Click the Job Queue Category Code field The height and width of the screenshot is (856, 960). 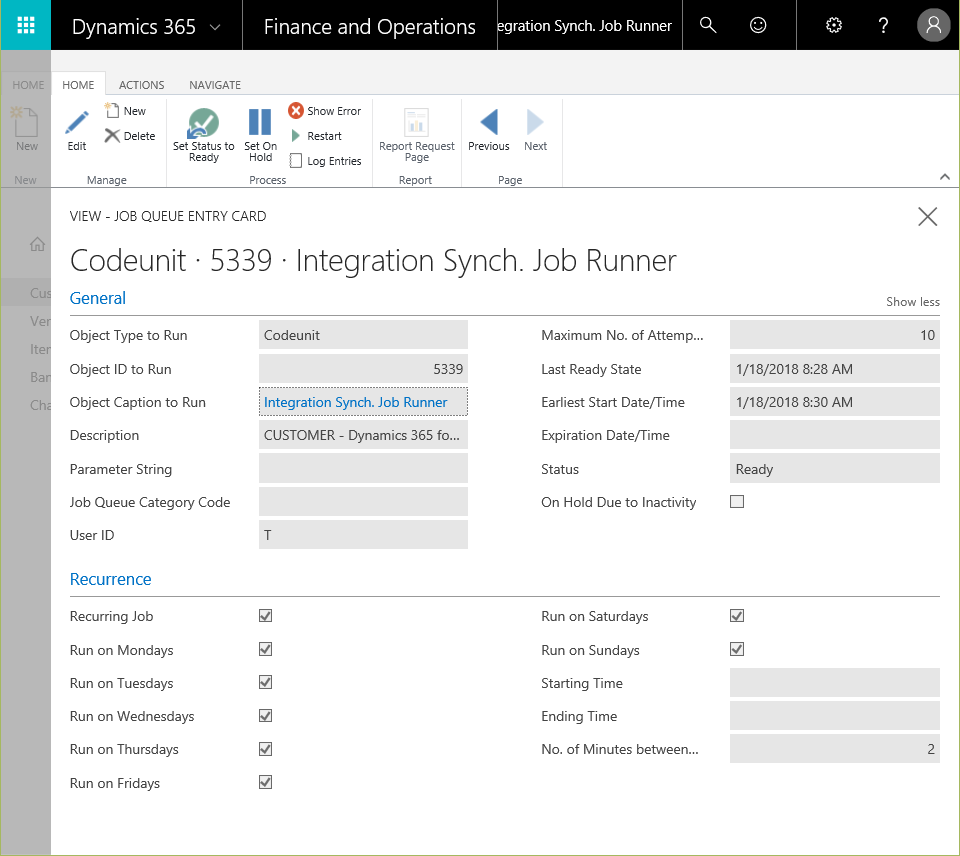364,502
